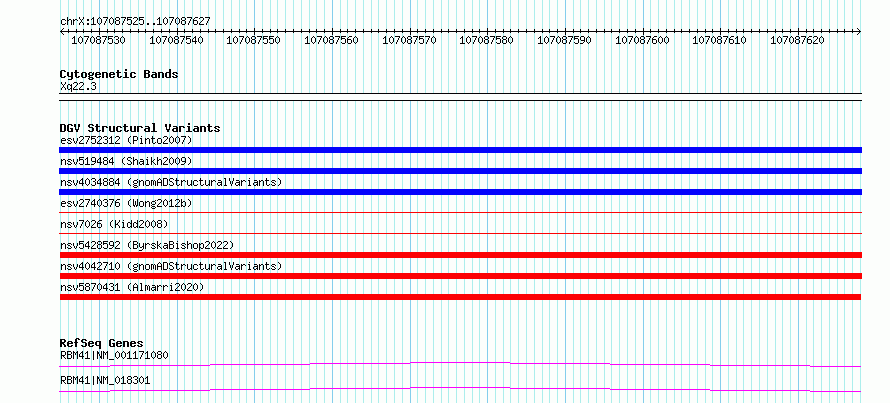The width and height of the screenshot is (890, 403).
Task: Select the red bar under nsv4042710
Action: 460,276
